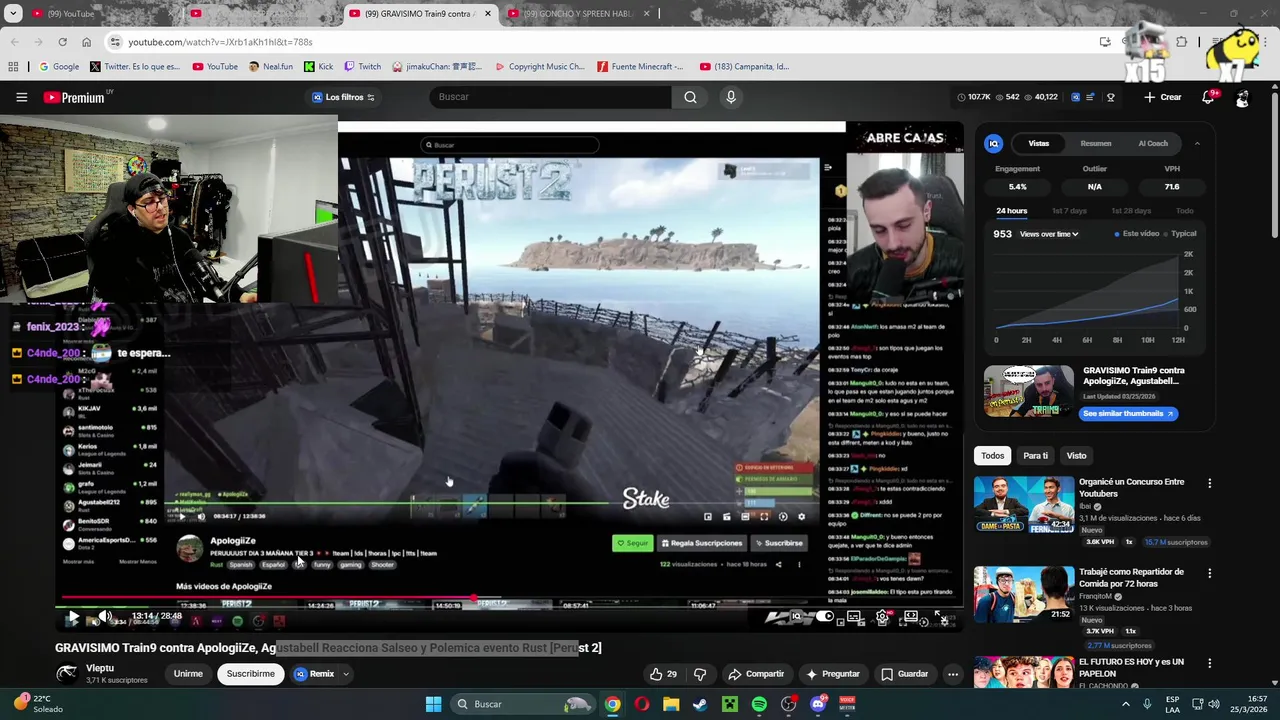Select the '1st 28 days' range tab
This screenshot has width=1280, height=720.
(x=1131, y=211)
